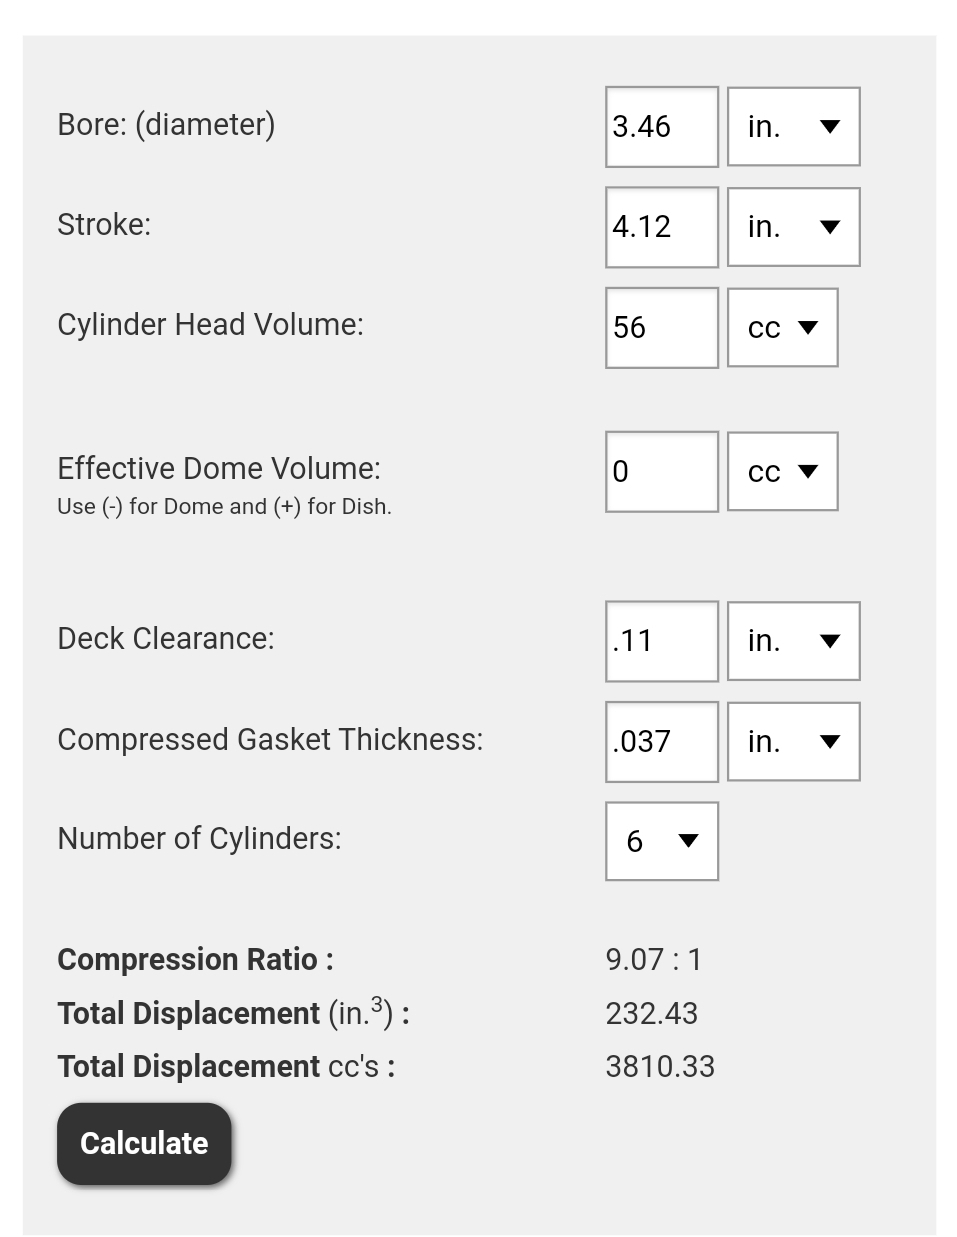
Task: Select the Deck Clearance input field
Action: 661,641
